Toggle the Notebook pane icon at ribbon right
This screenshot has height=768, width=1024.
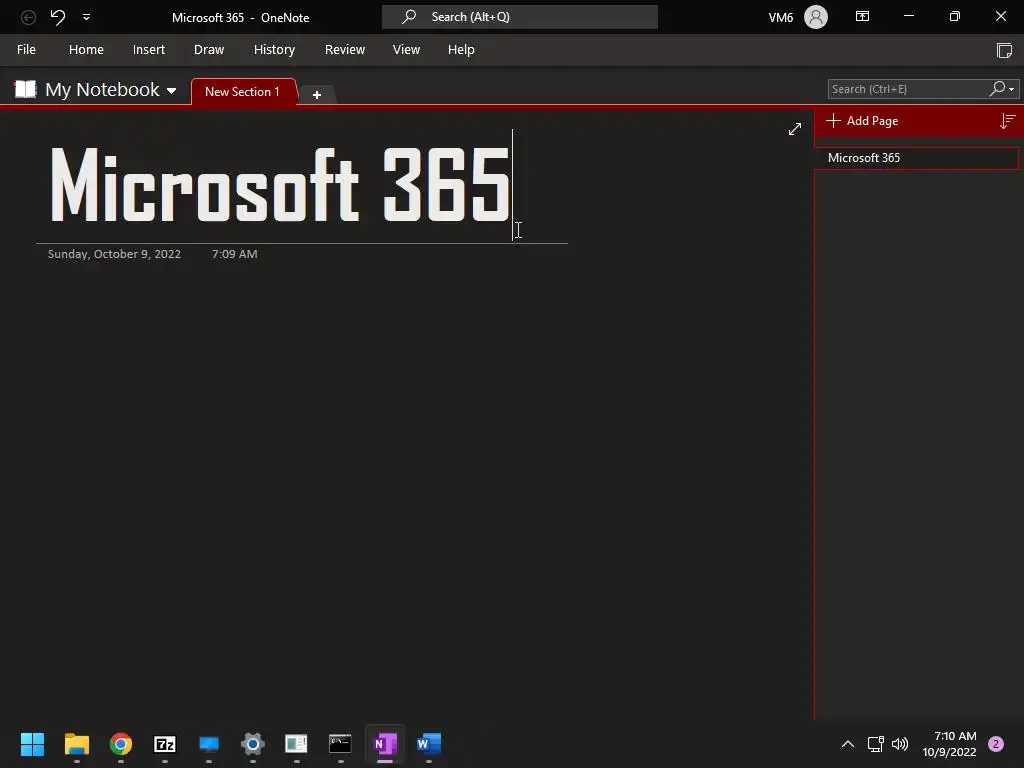tap(1004, 50)
